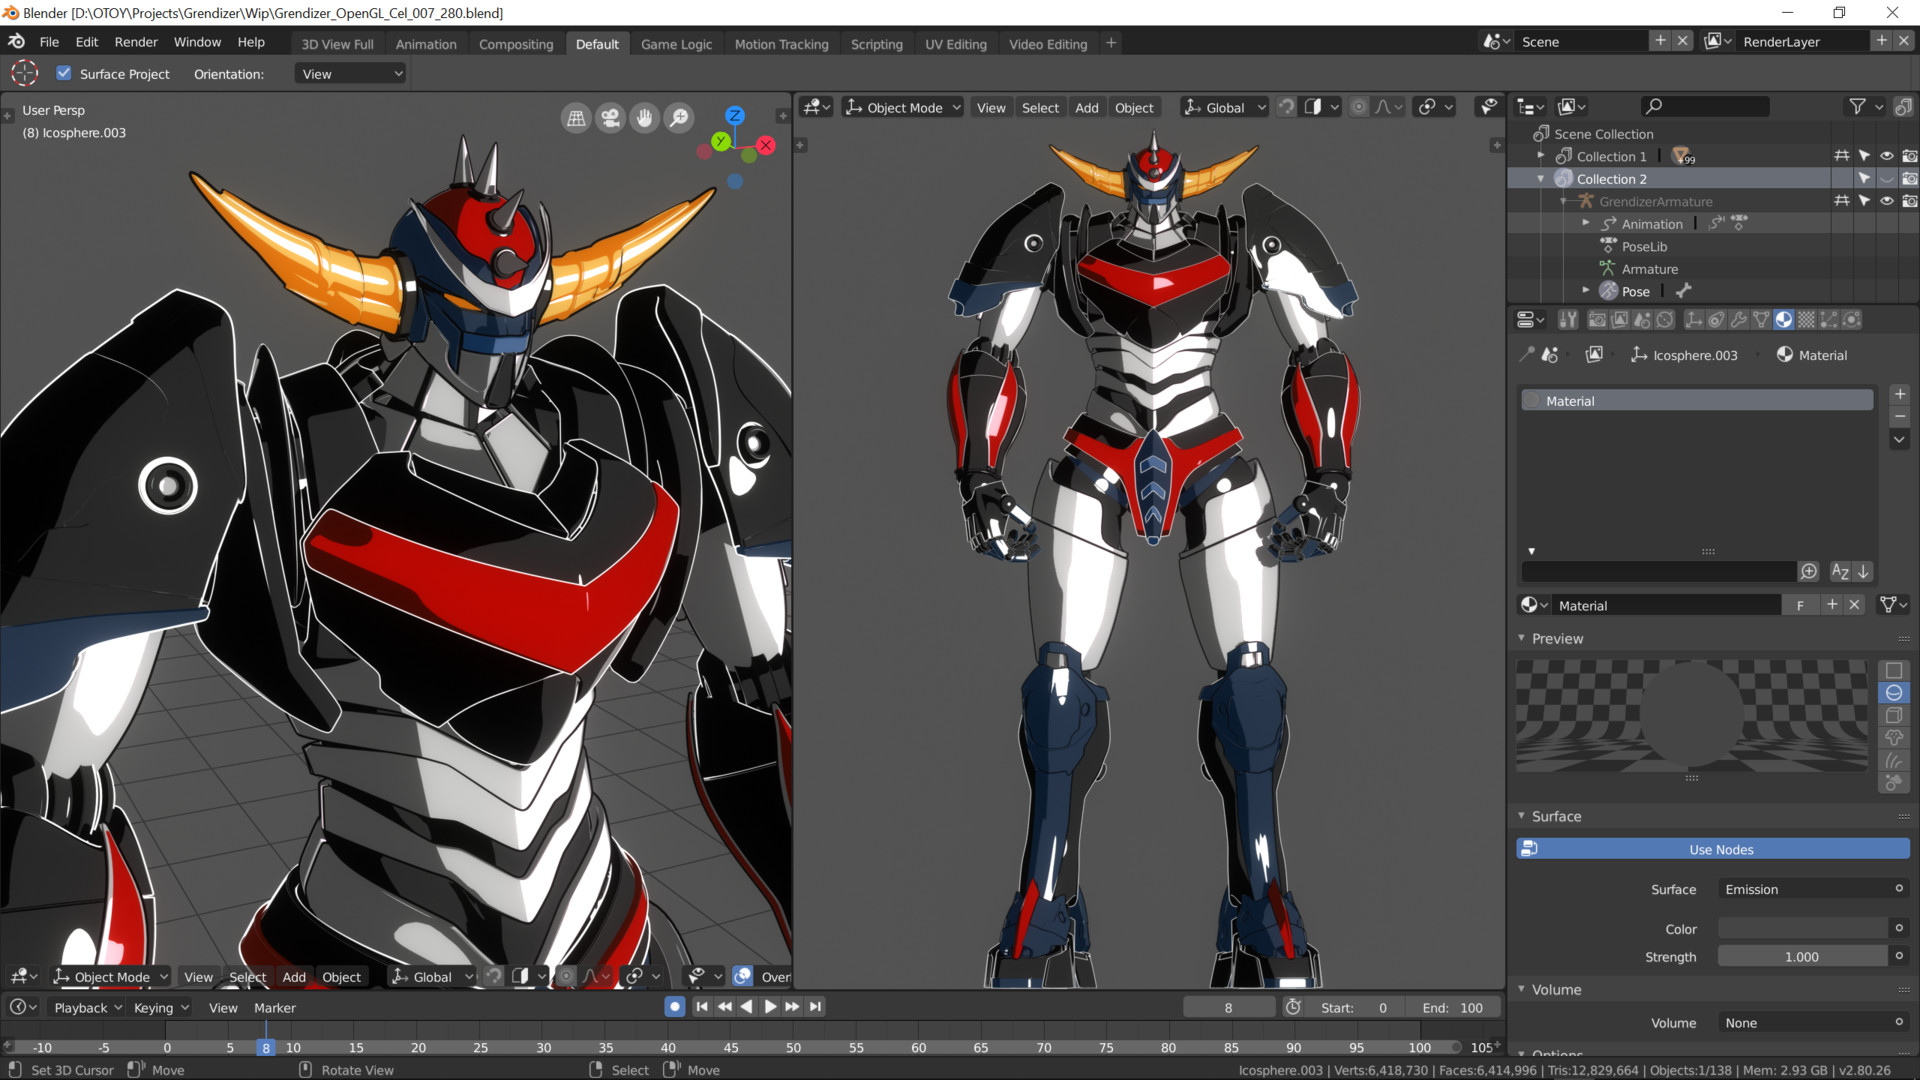Collapse Collection 2 in outliner
The height and width of the screenshot is (1080, 1920).
pos(1541,179)
